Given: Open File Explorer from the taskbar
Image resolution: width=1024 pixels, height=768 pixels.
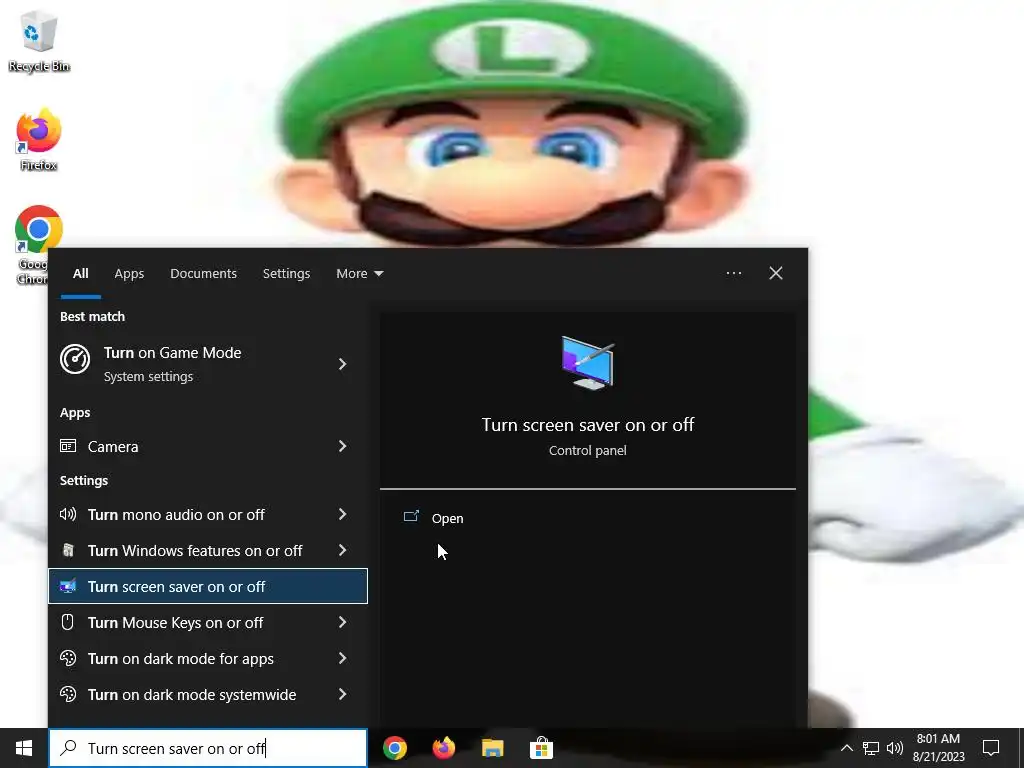Looking at the screenshot, I should click(x=492, y=748).
